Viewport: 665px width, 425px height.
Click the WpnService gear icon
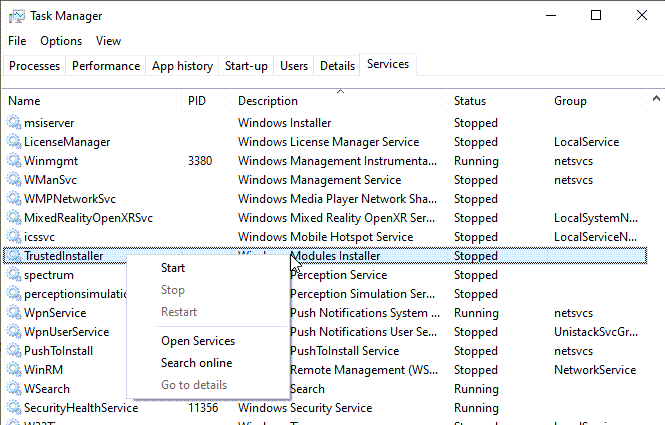pos(14,313)
